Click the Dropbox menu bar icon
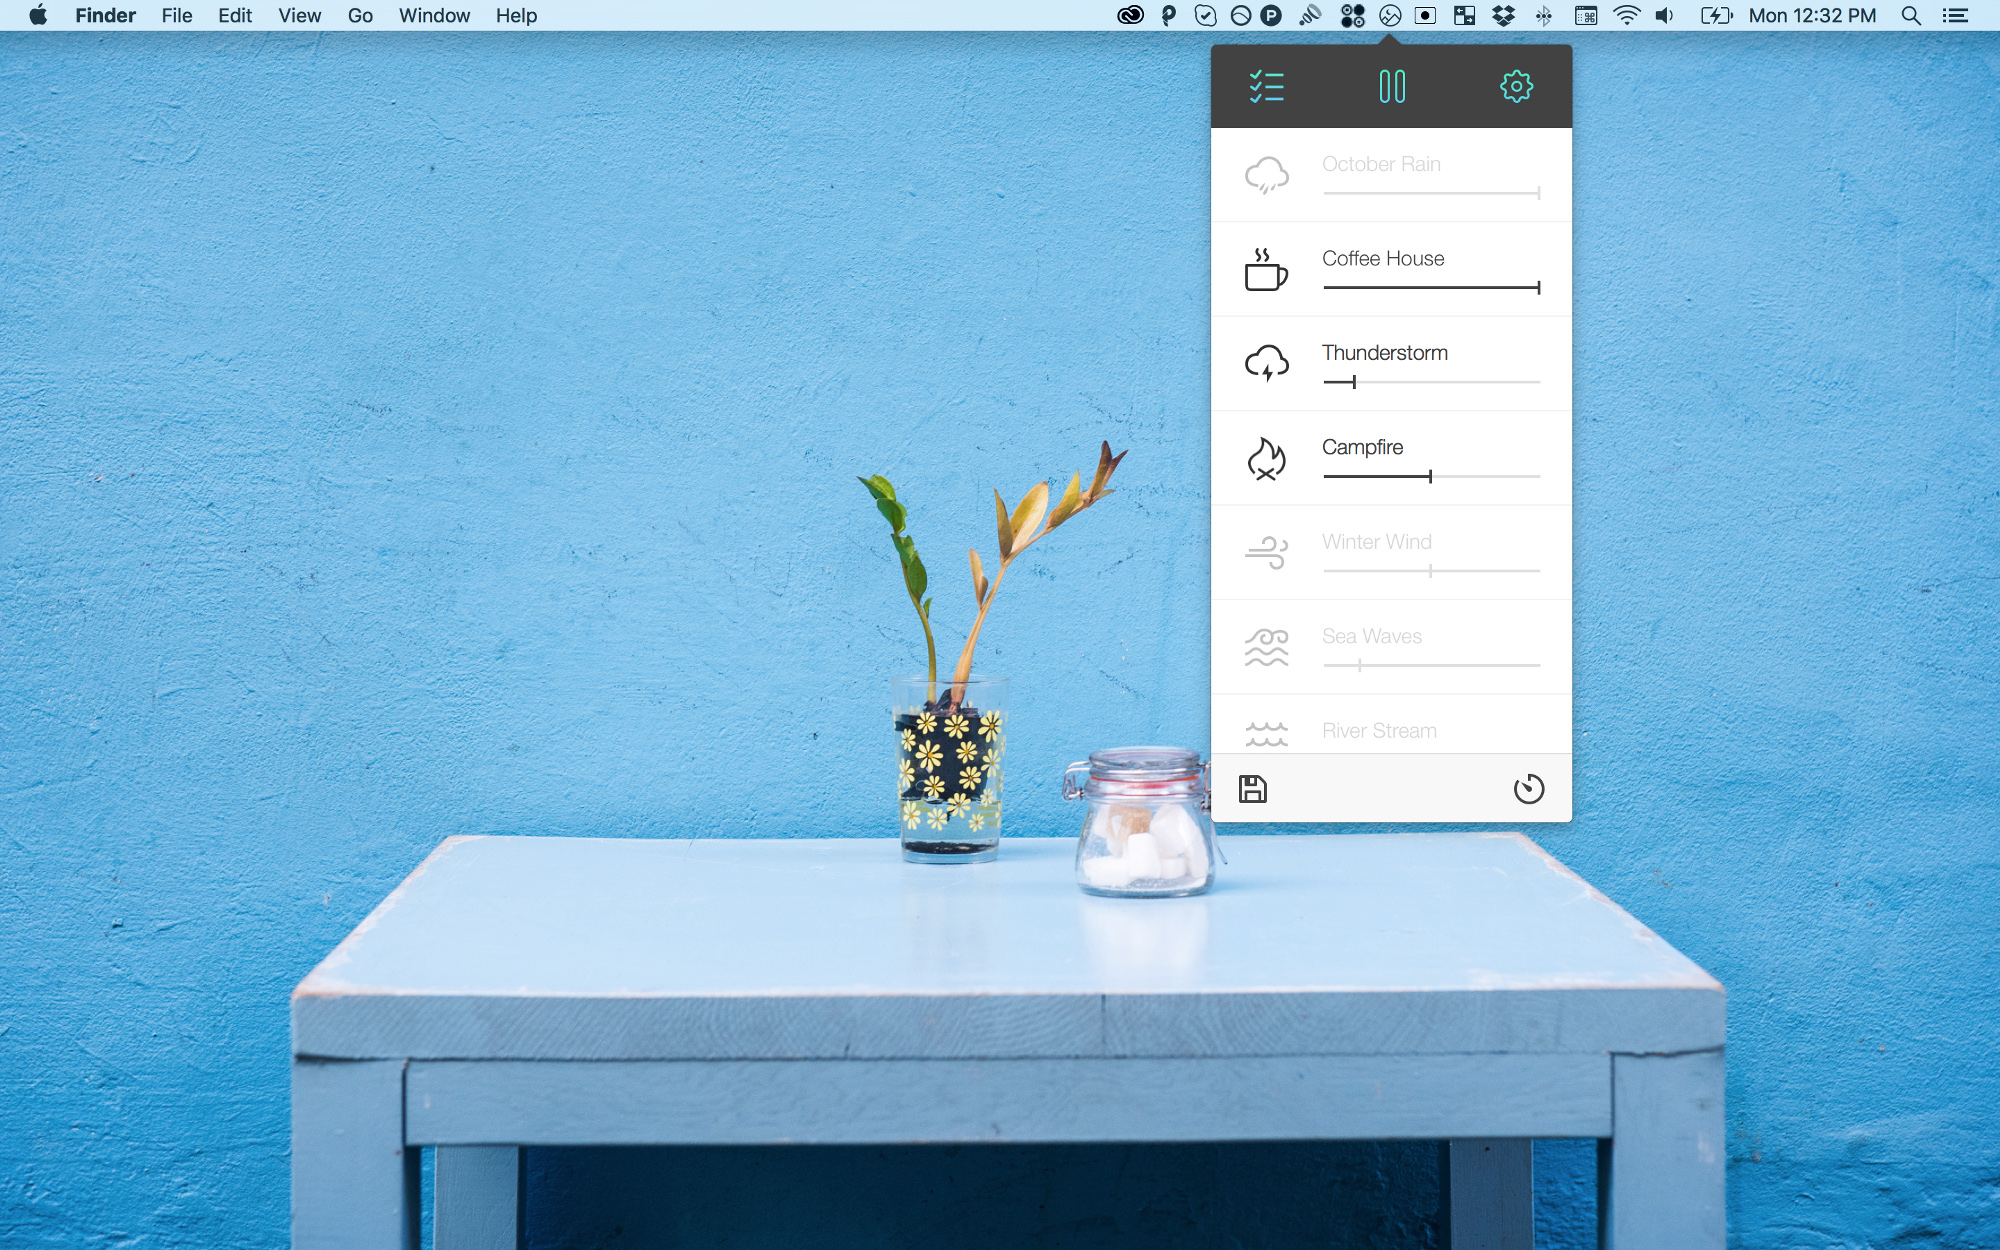 pyautogui.click(x=1503, y=16)
